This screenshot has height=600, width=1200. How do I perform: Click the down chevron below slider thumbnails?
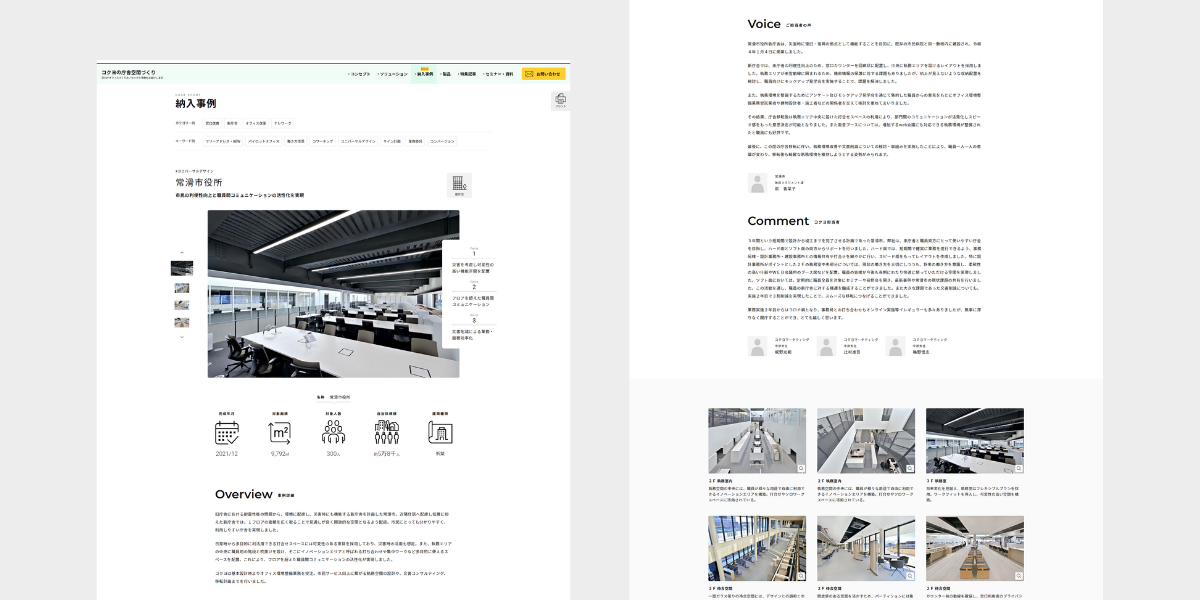182,337
